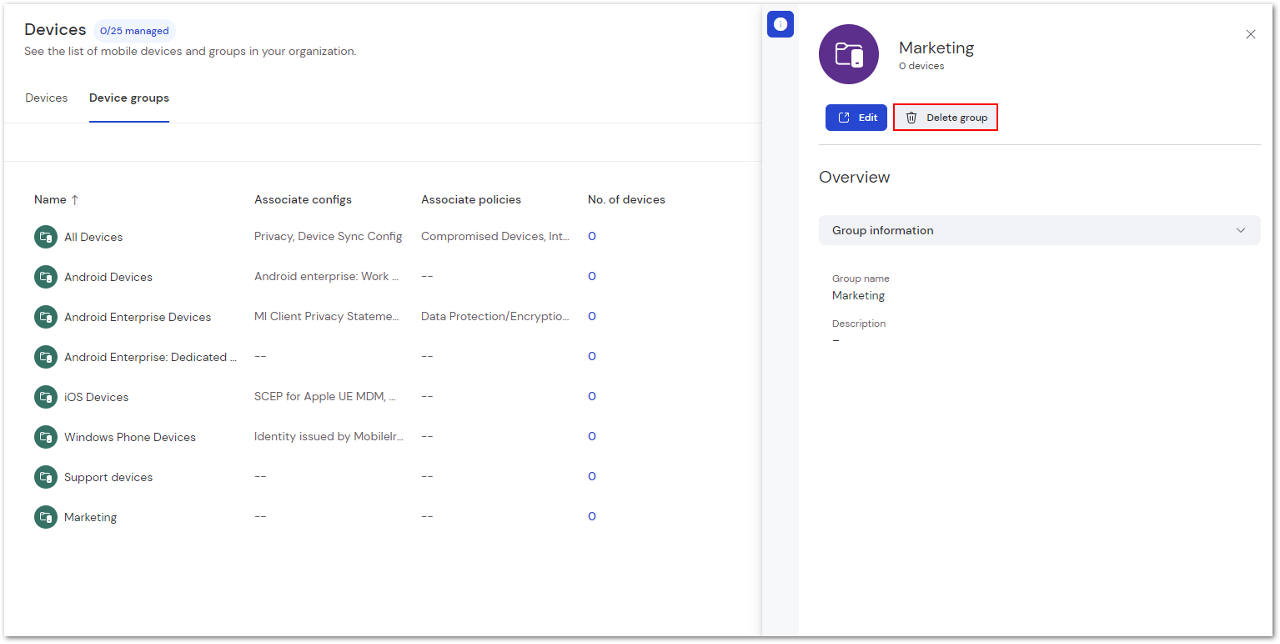Select the Android Enterprise: Dedicated group row
This screenshot has height=644, width=1280.
click(150, 357)
